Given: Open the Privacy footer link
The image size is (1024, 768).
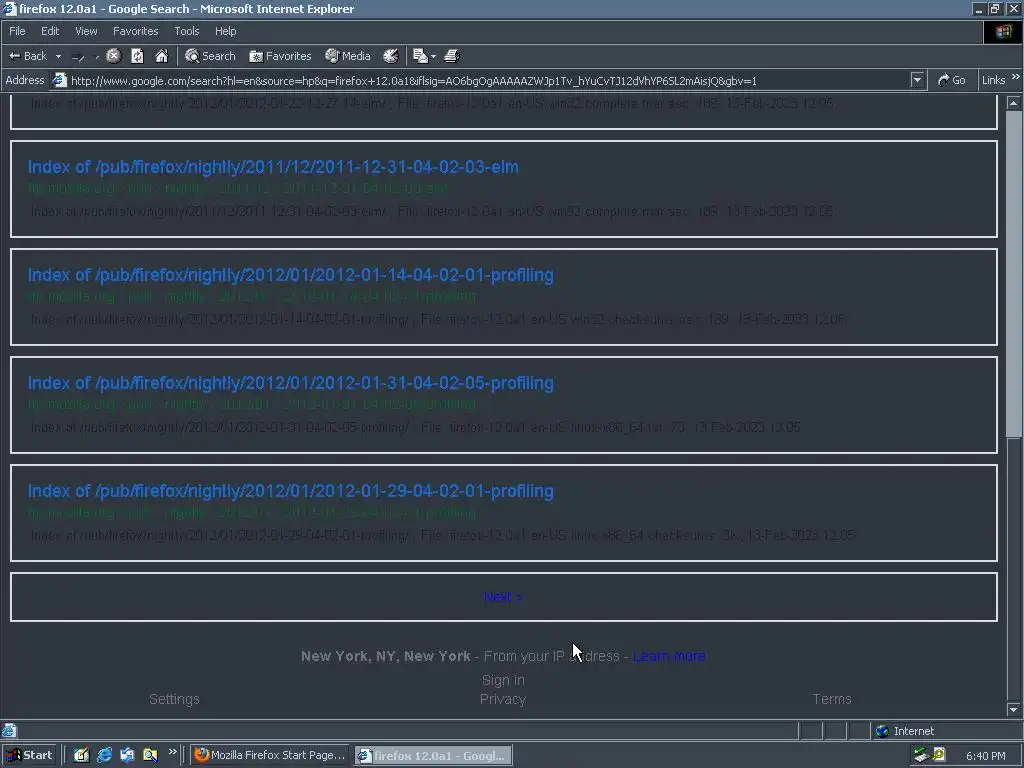Looking at the screenshot, I should 503,699.
